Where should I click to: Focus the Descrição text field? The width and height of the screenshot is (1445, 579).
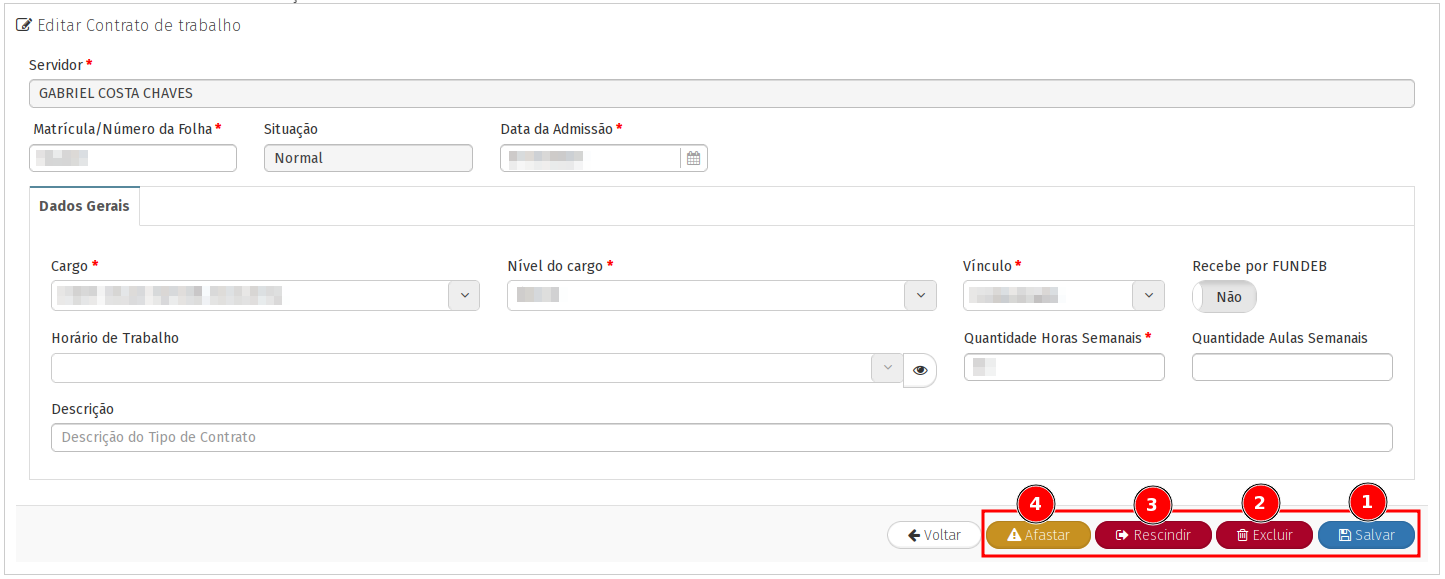pyautogui.click(x=720, y=437)
